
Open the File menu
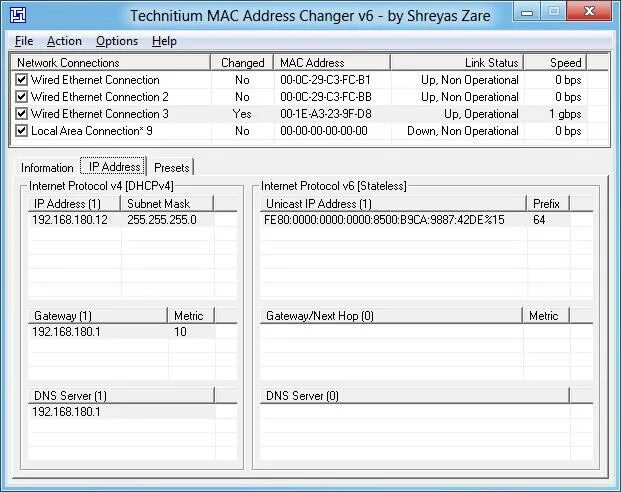24,41
